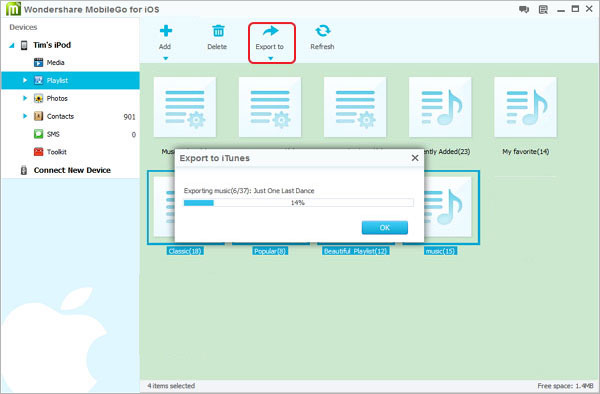Click the '4 items selected' status text
The image size is (600, 394).
coord(171,386)
